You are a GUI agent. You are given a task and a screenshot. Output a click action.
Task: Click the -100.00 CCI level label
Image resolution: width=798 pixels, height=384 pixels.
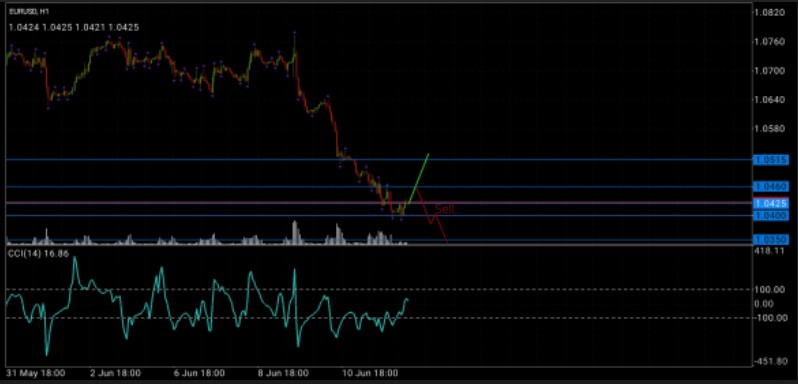772,318
